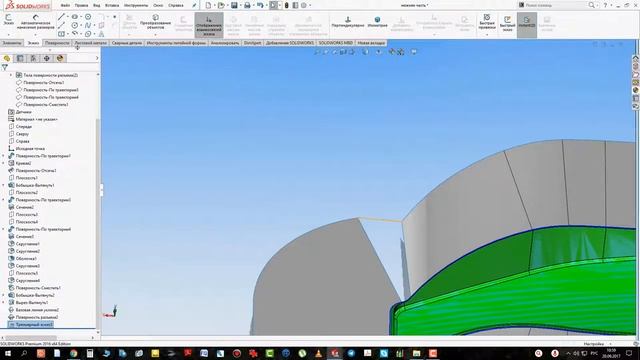Click the Select cursor tool icon

pyautogui.click(x=273, y=5)
